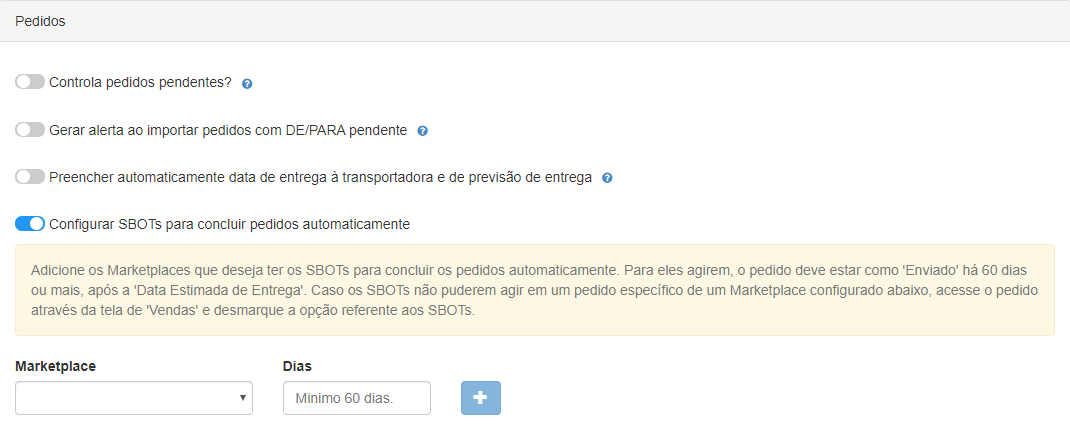Click the 'Controla pedidos pendentes?' label text

point(140,82)
